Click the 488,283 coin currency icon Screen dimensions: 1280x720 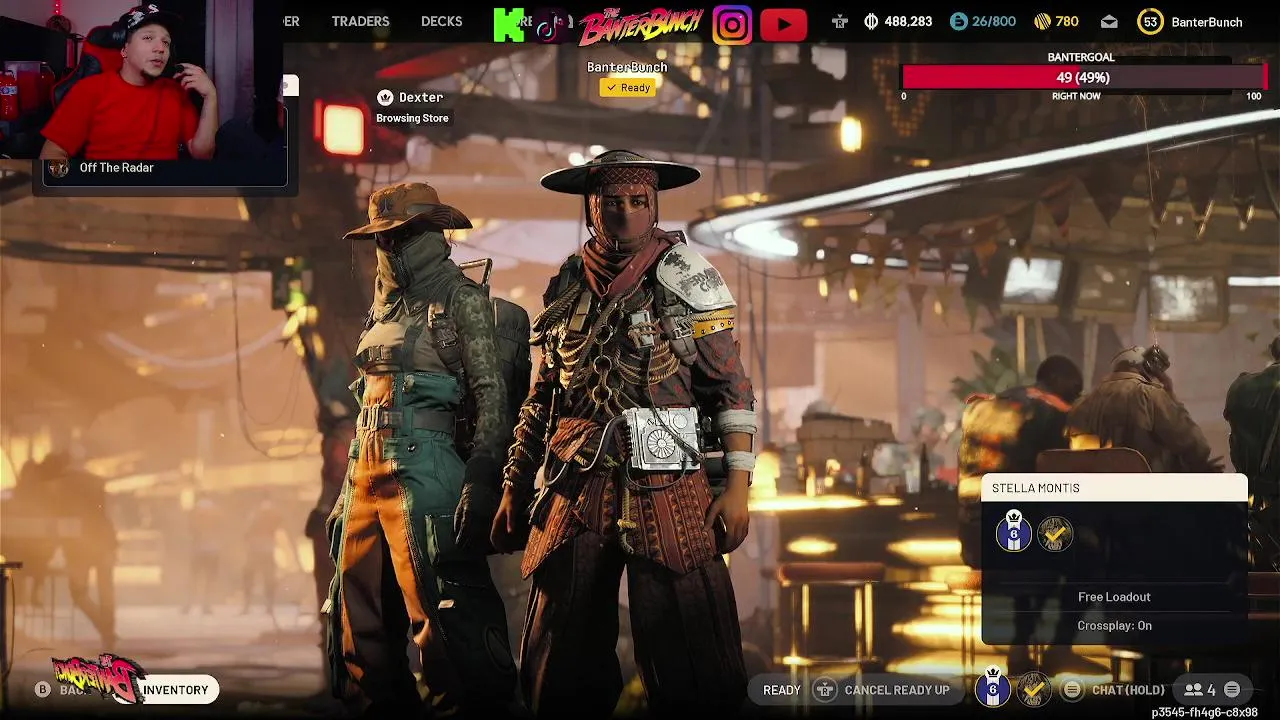[870, 21]
